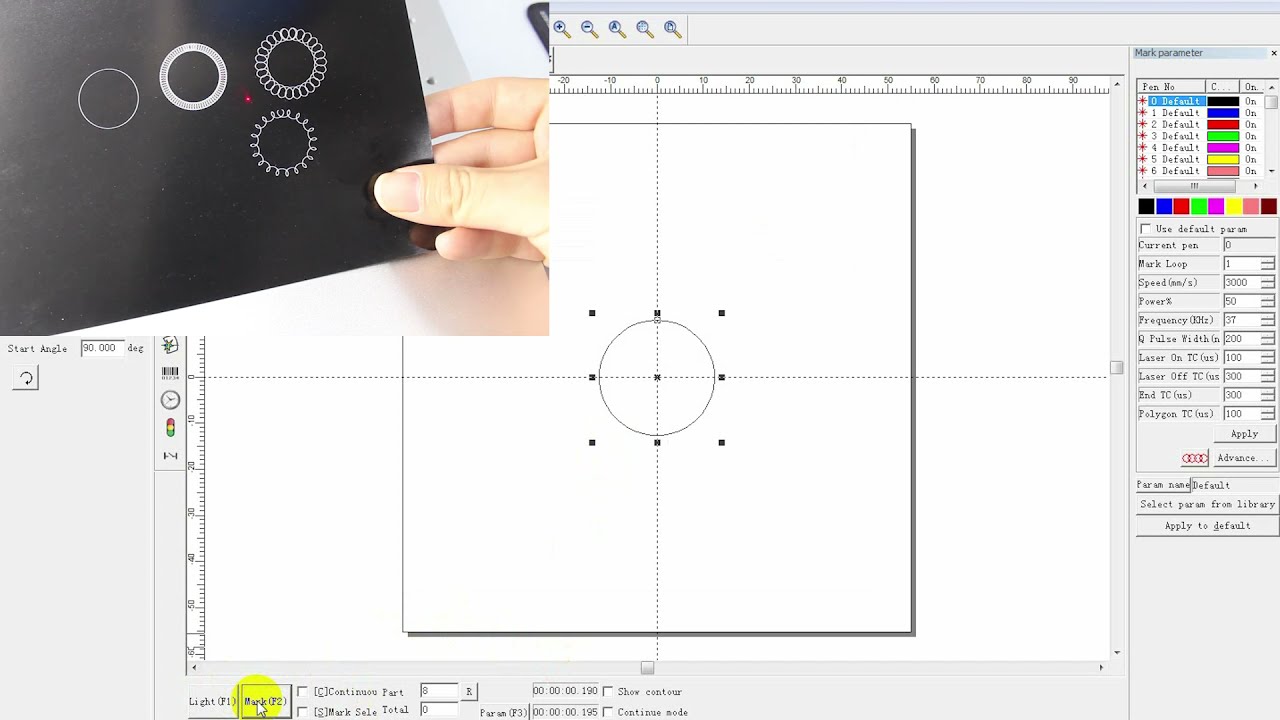The width and height of the screenshot is (1280, 720).
Task: Click Select param from library button
Action: (1207, 504)
